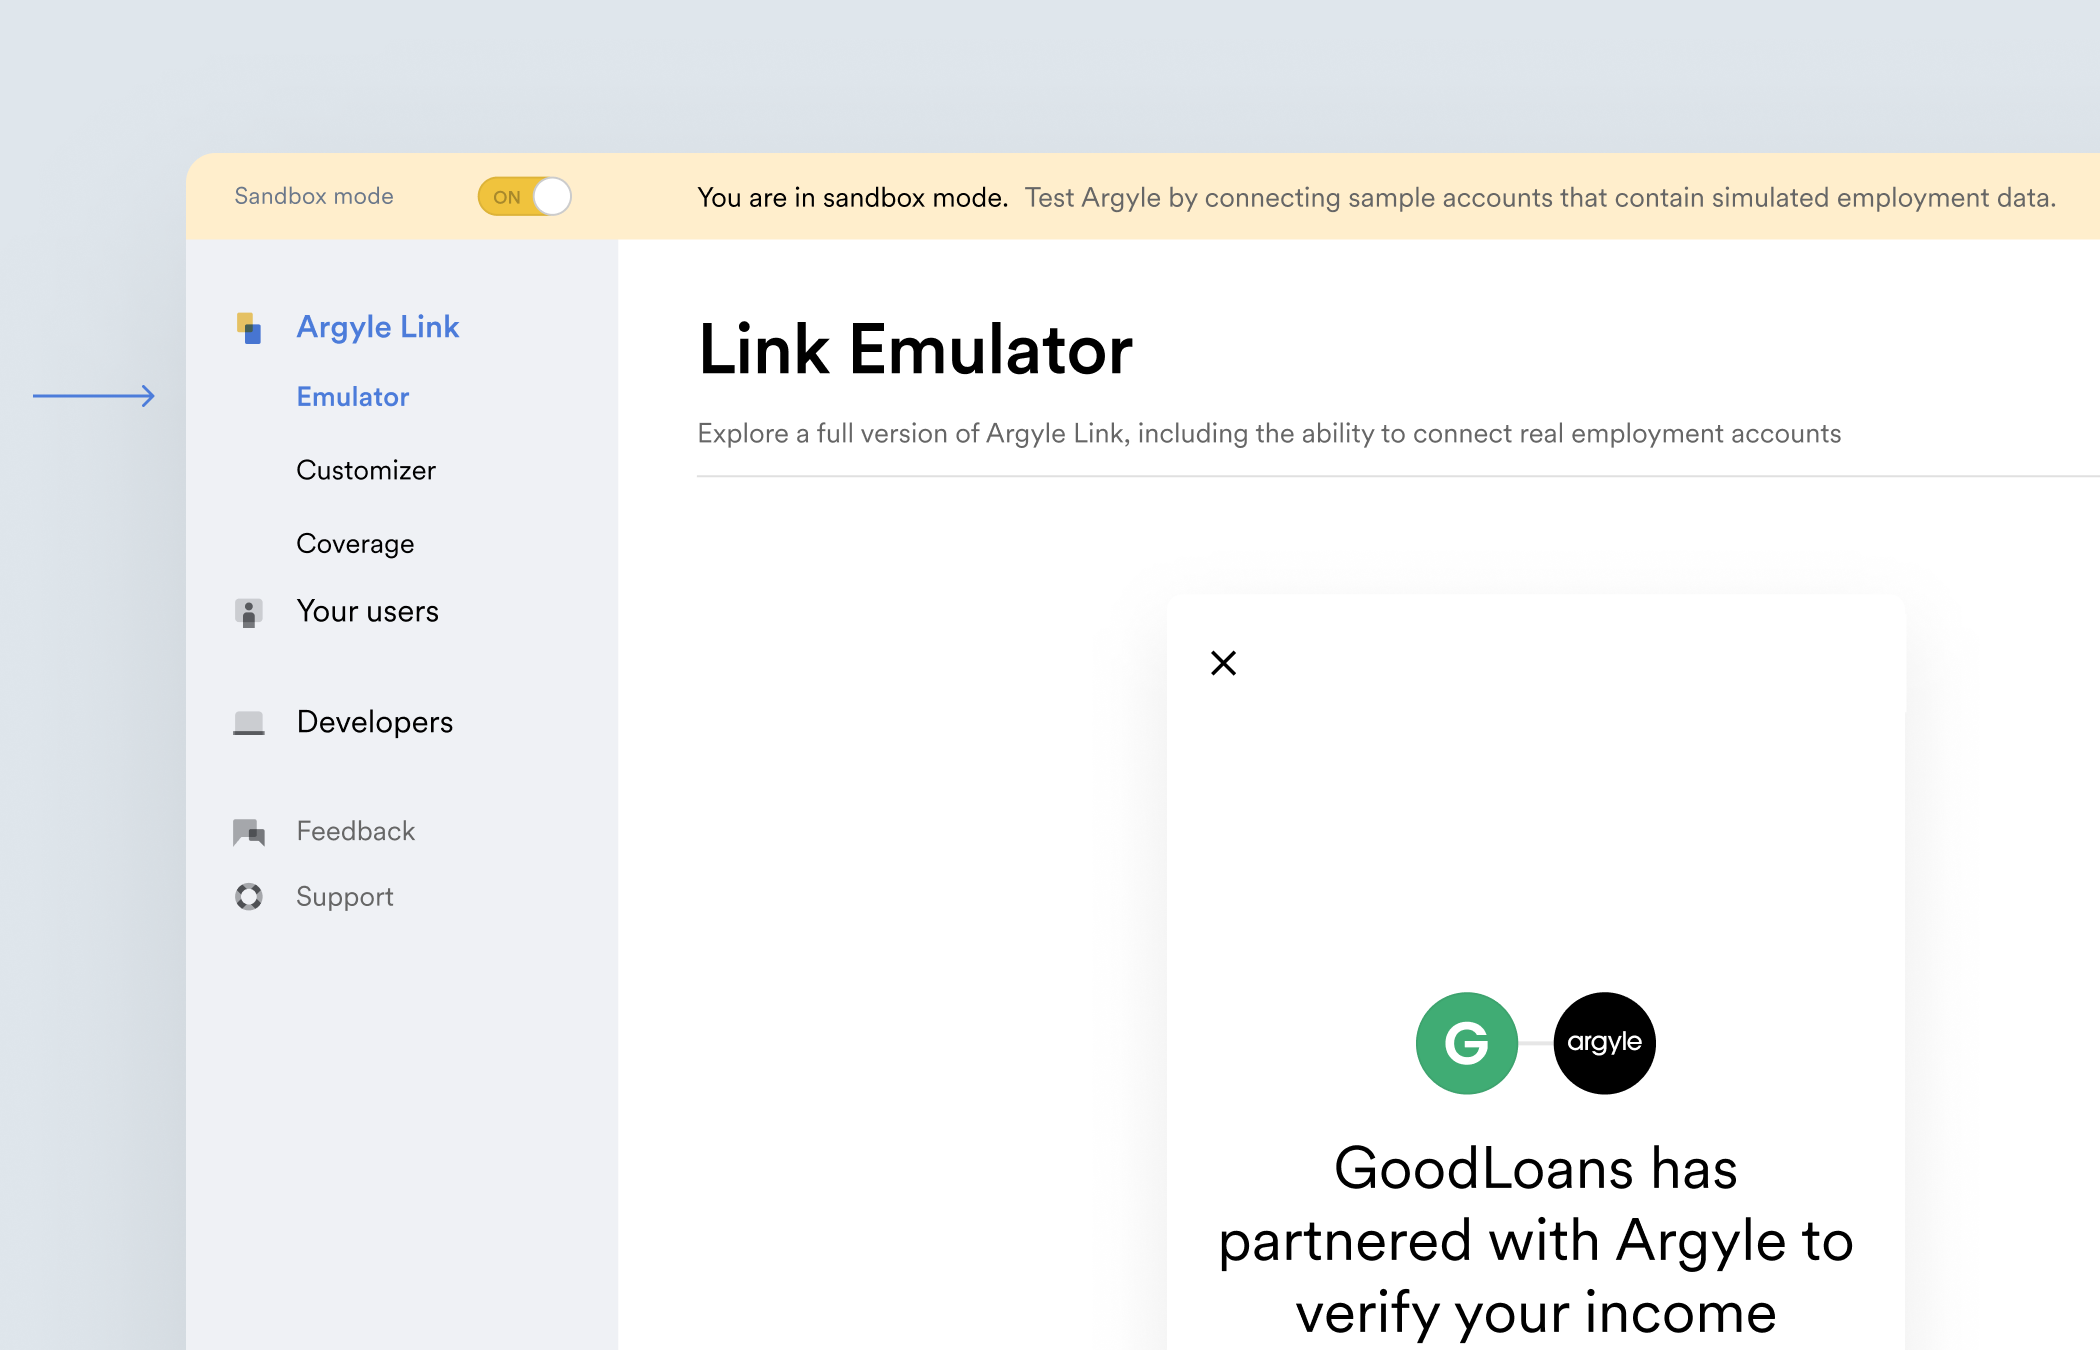Expand the Argyle Link section
The width and height of the screenshot is (2100, 1350).
(378, 327)
